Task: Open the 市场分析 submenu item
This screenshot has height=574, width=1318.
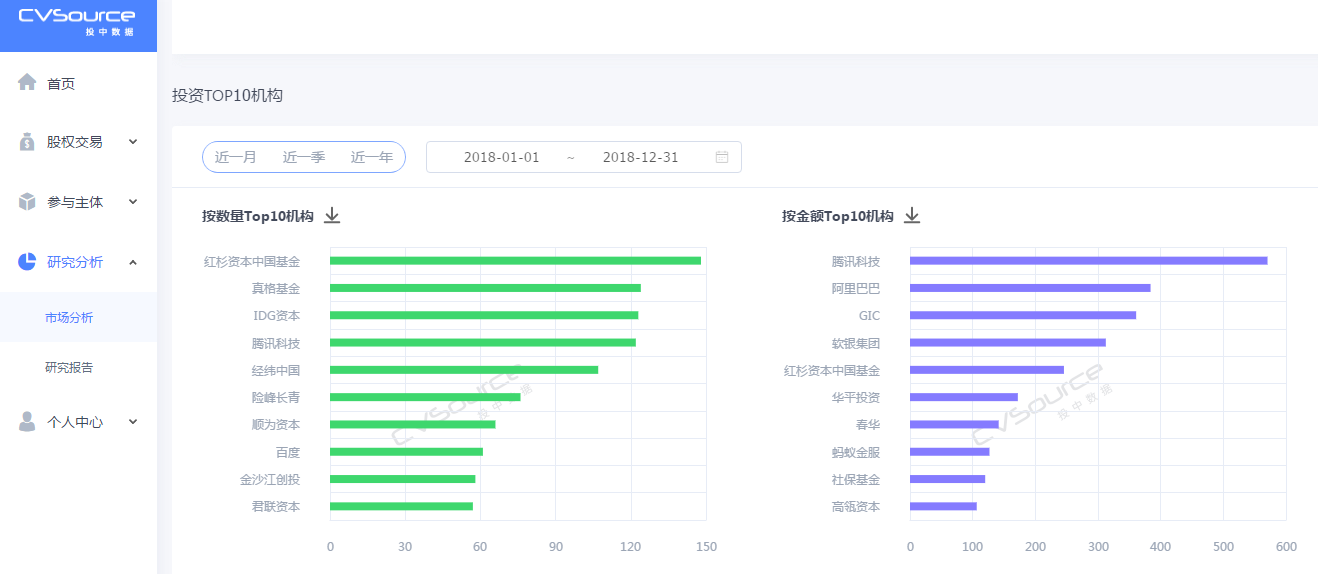Action: click(x=69, y=318)
